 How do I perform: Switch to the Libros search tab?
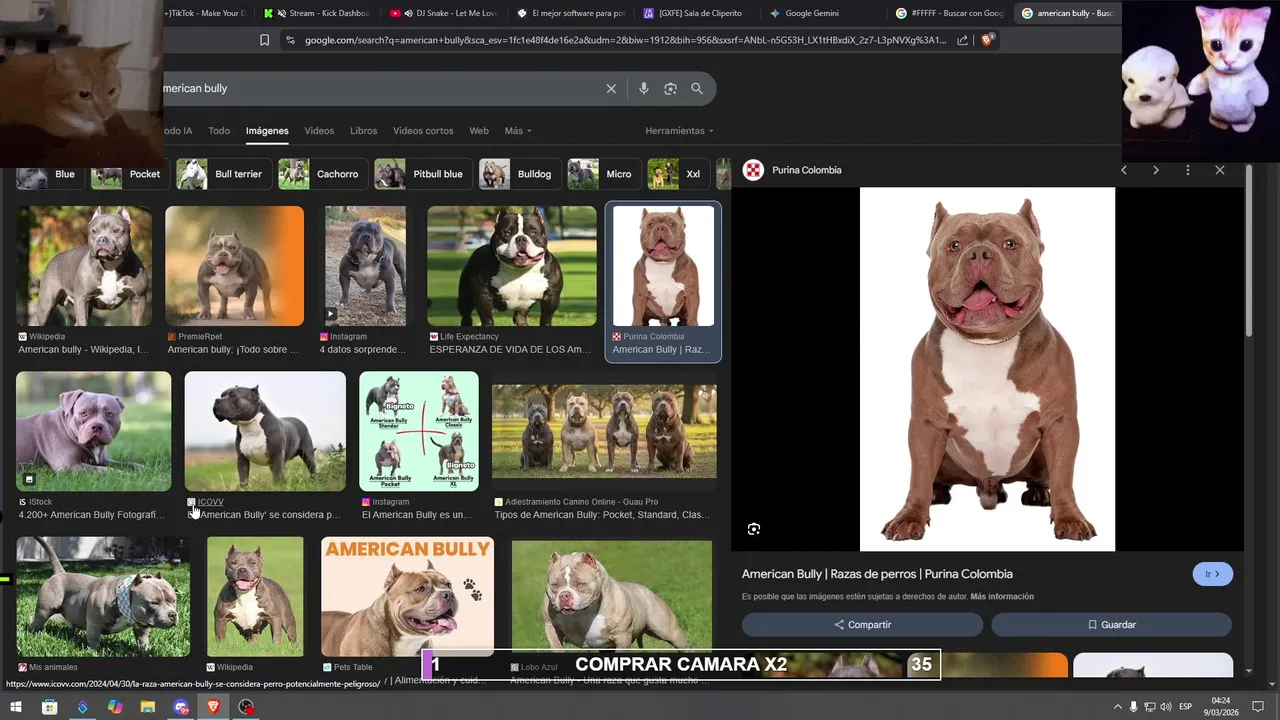click(364, 131)
